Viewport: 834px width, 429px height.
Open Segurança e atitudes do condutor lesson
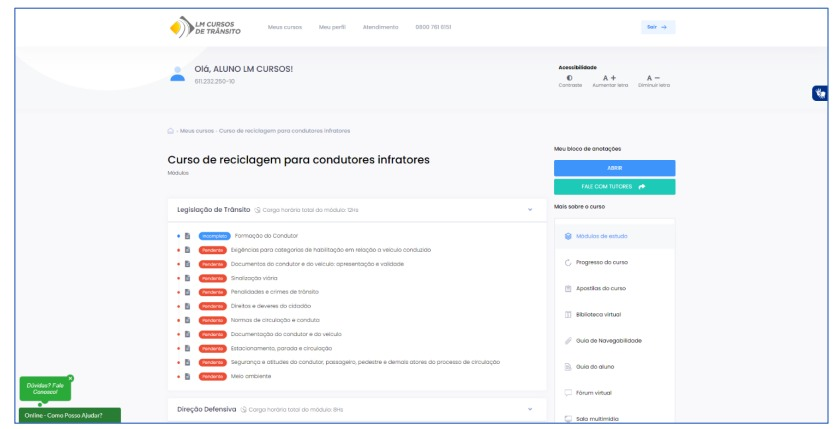tap(365, 362)
